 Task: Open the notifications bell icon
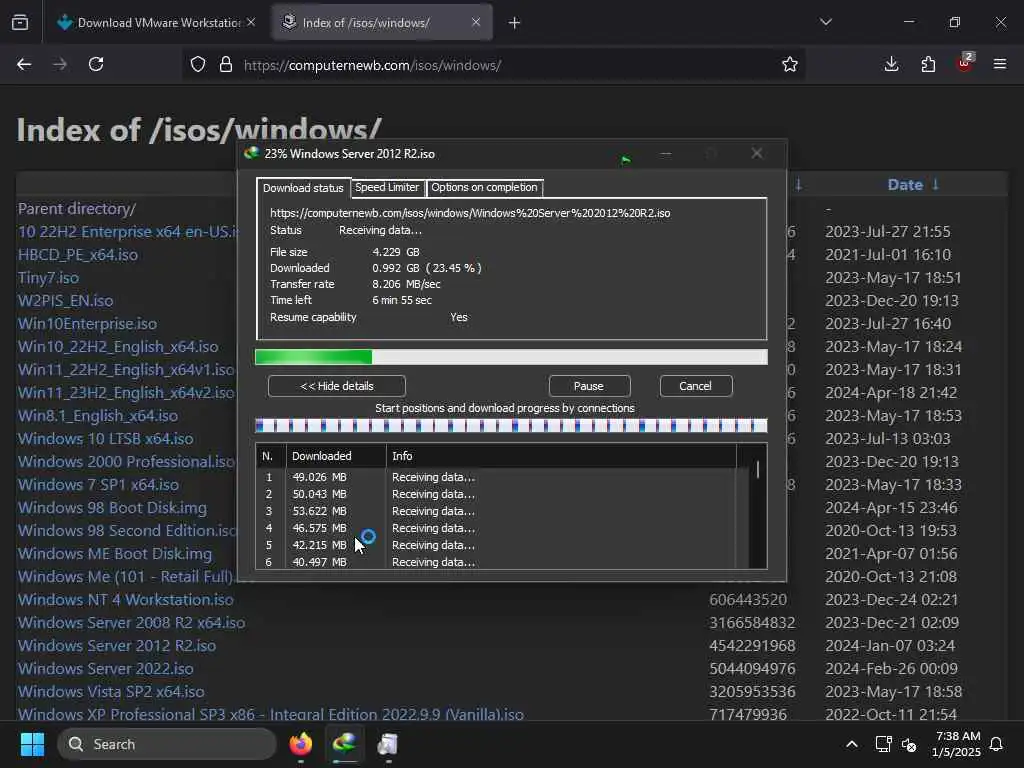[997, 744]
